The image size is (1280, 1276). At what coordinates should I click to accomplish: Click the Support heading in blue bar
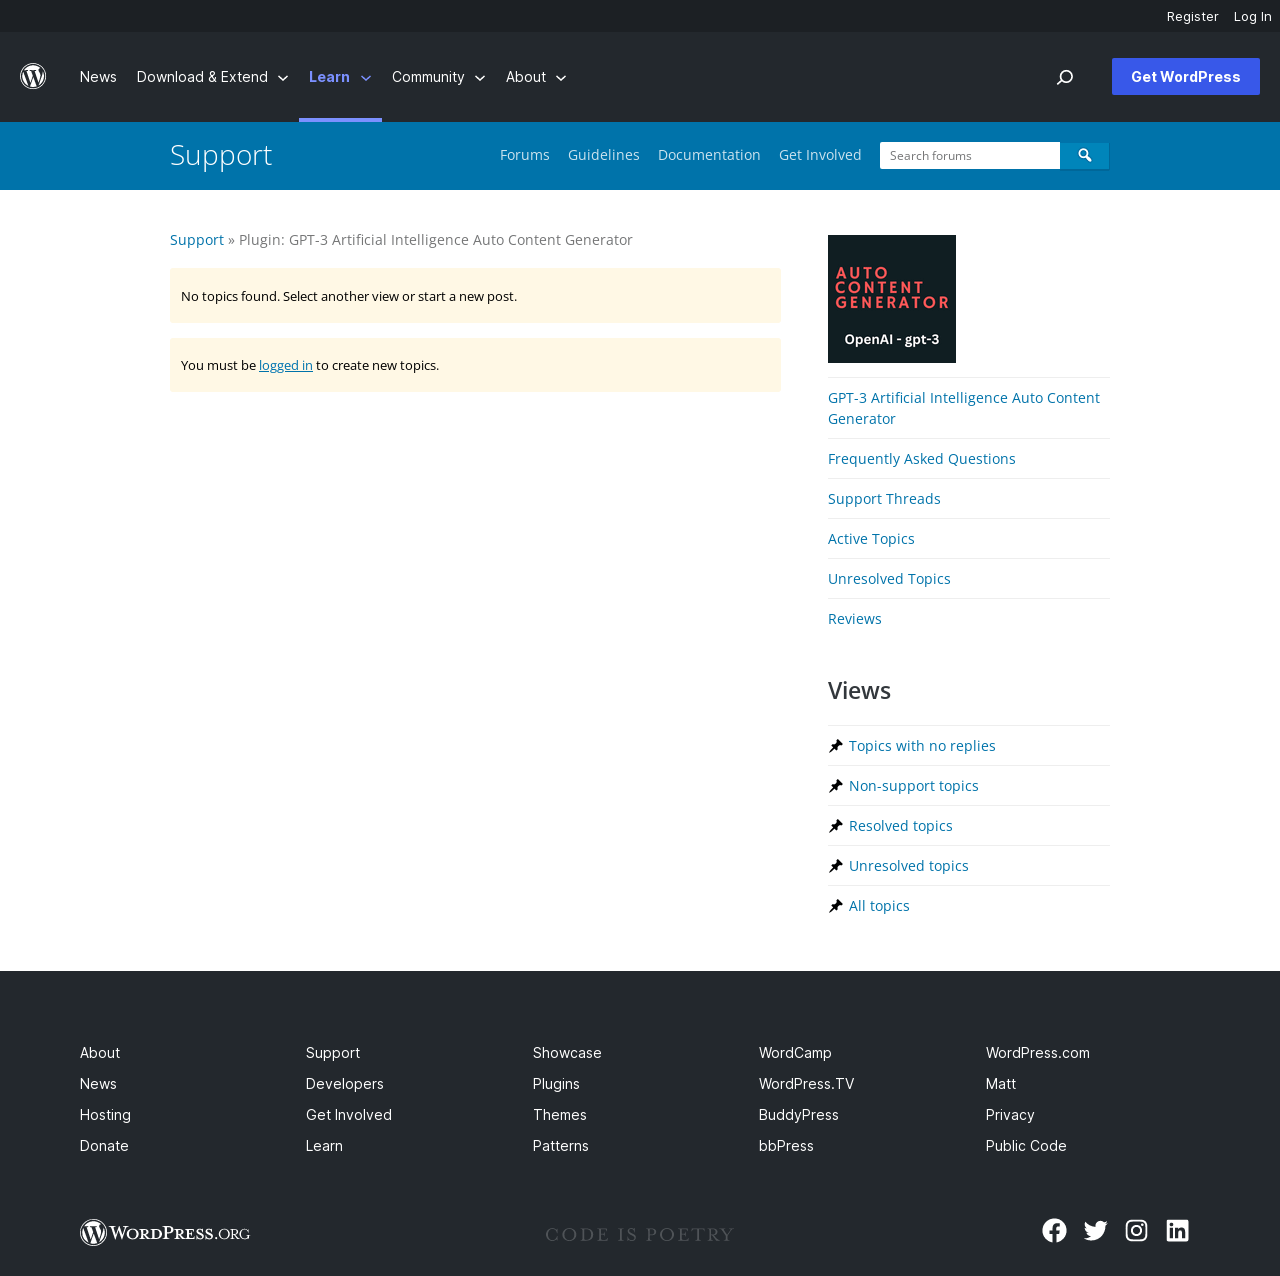coord(221,155)
